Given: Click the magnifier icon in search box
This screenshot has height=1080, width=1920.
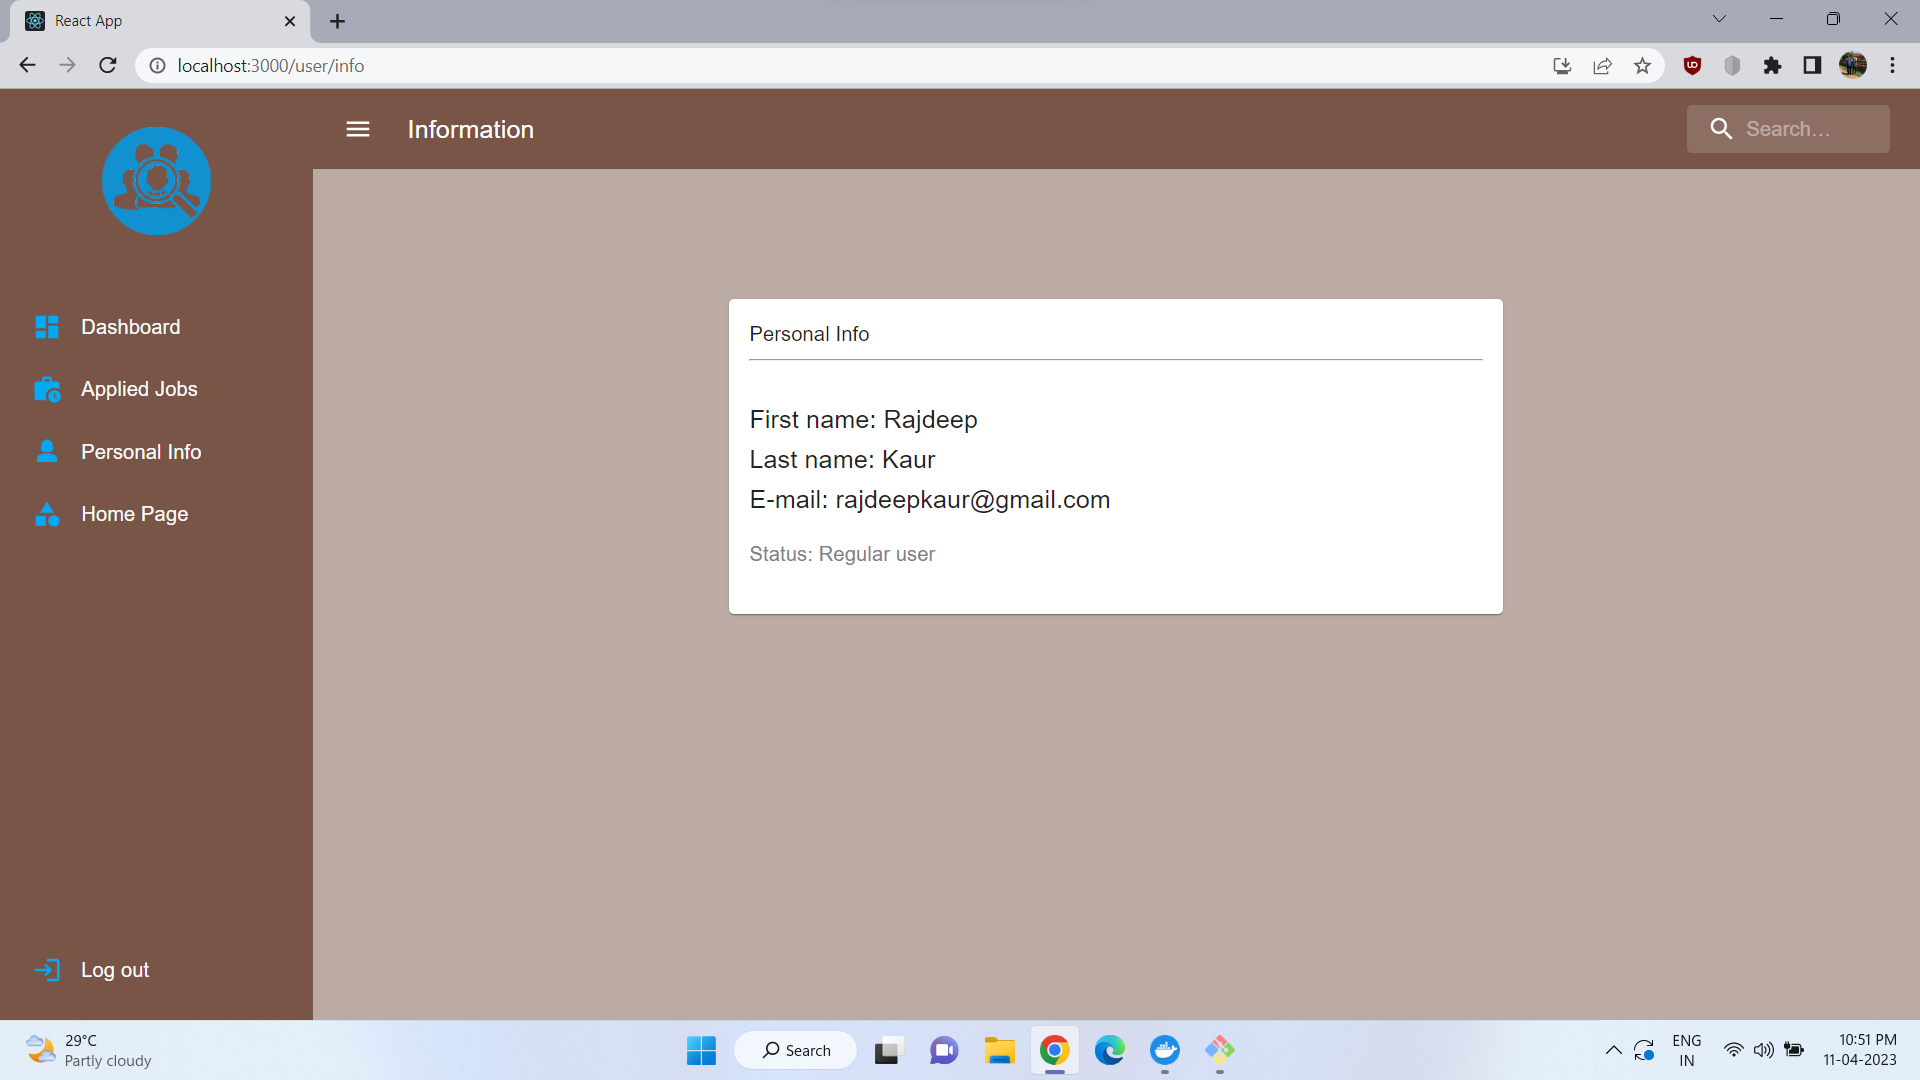Looking at the screenshot, I should (x=1721, y=129).
